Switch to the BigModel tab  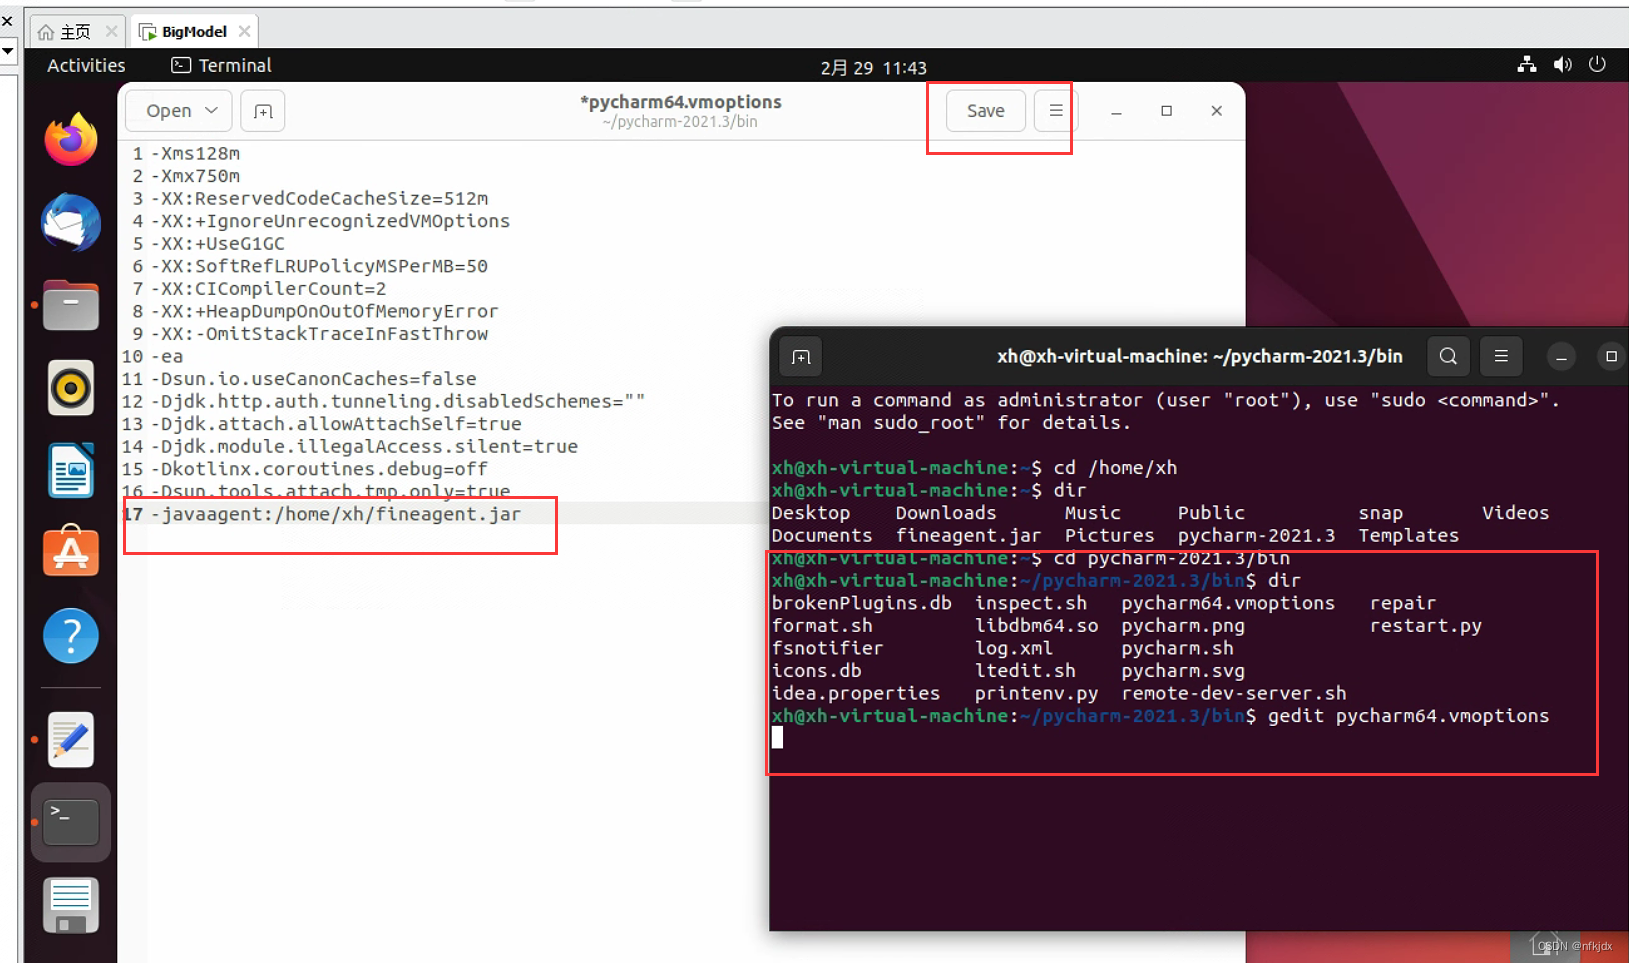coord(194,32)
